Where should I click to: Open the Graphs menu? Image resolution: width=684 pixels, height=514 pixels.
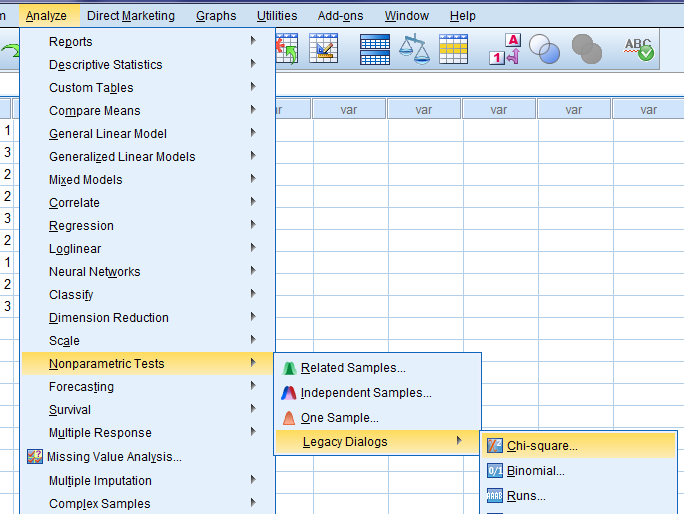216,16
